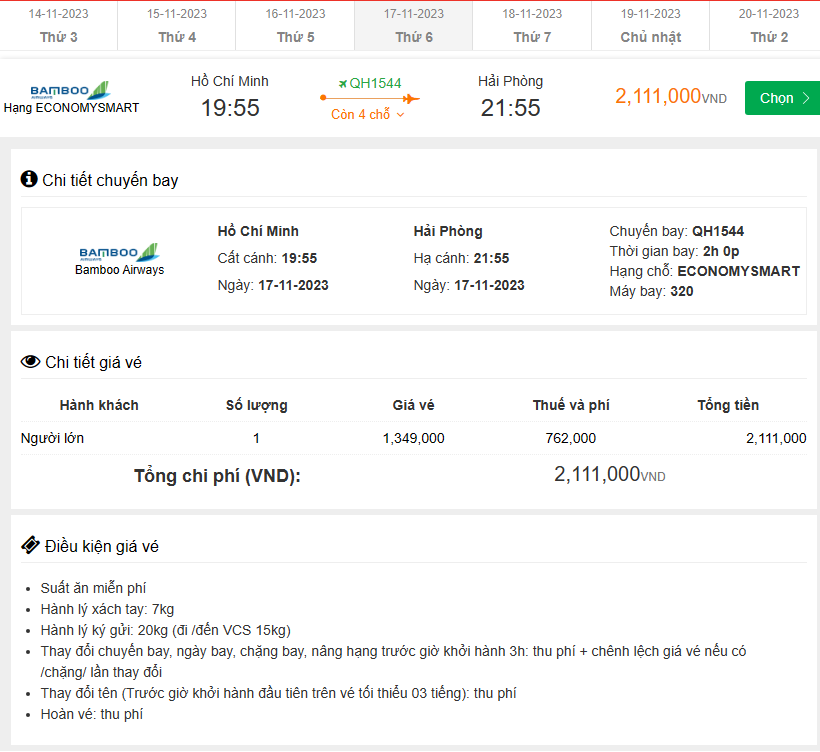Choose the 18-11-2023 Thứ 7 date tab

click(x=532, y=25)
